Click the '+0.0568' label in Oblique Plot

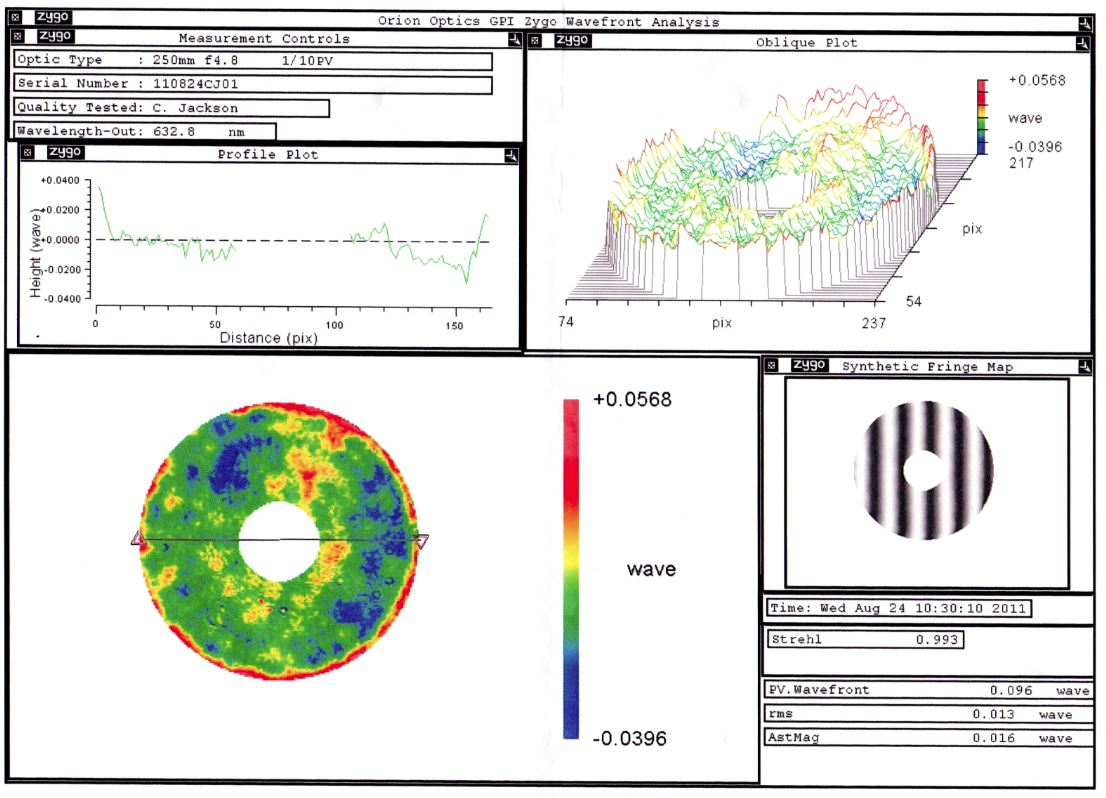click(1037, 80)
